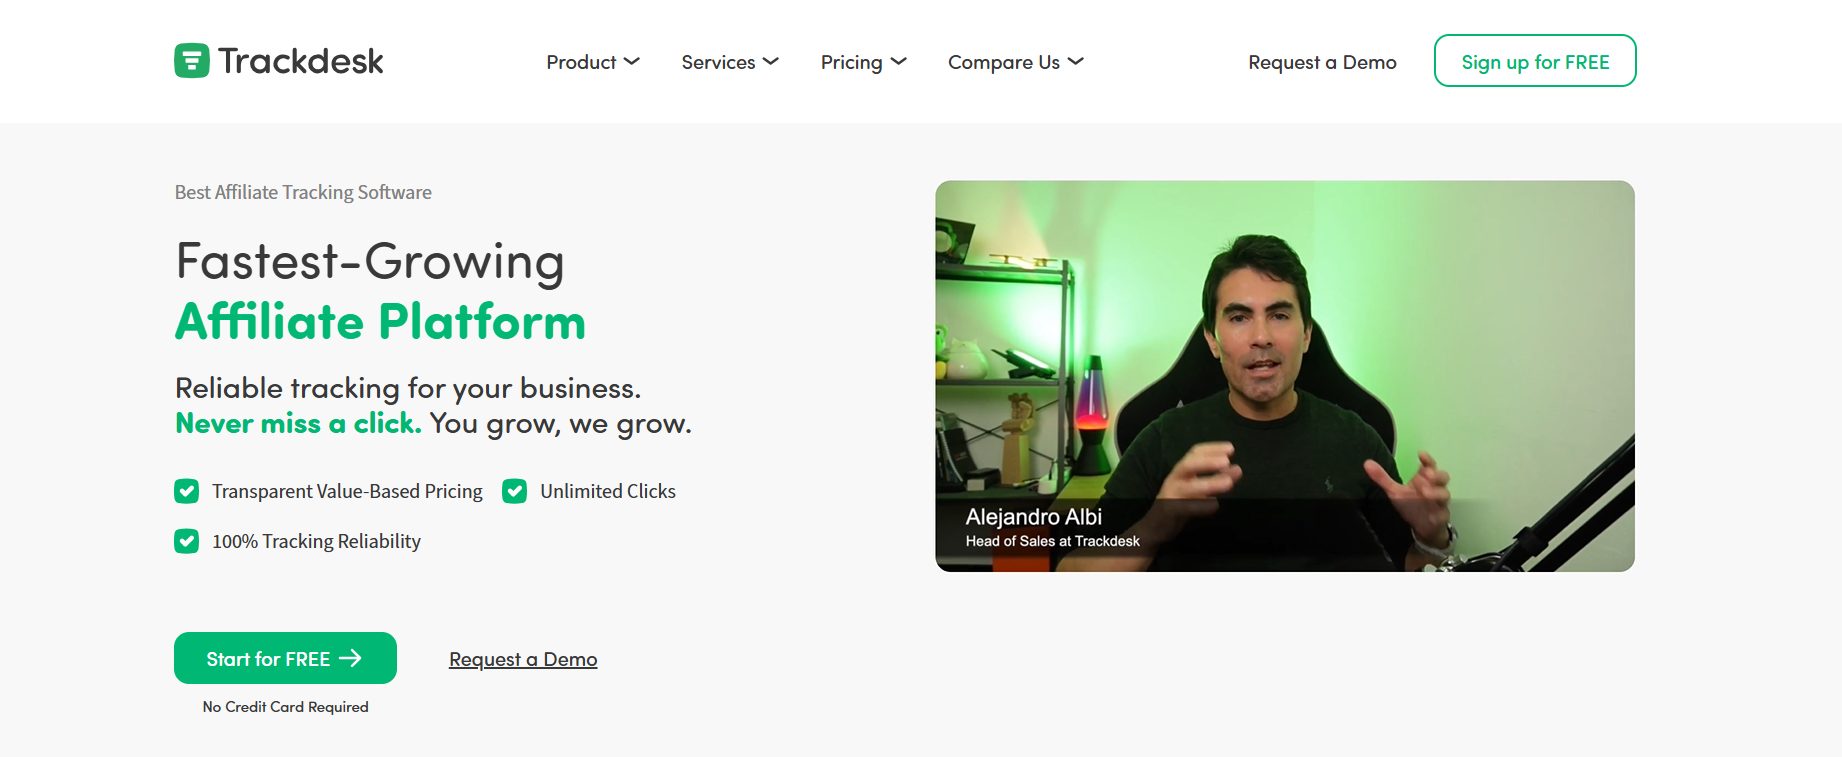Open the Services menu label
The width and height of the screenshot is (1842, 757).
718,62
